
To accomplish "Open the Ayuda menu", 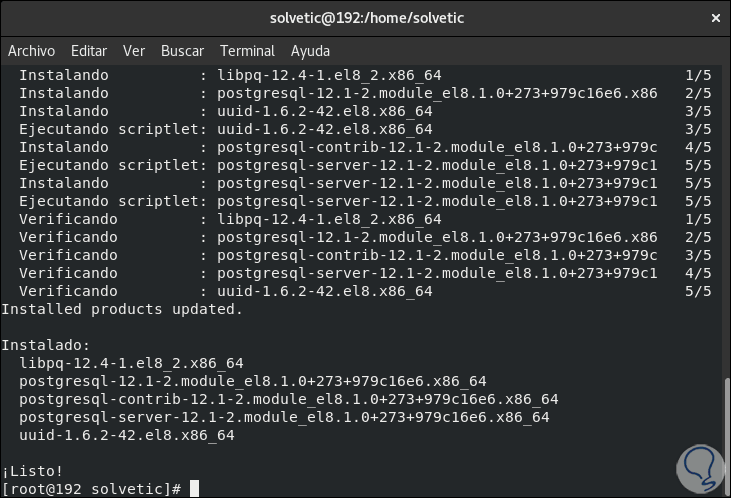I will 310,51.
